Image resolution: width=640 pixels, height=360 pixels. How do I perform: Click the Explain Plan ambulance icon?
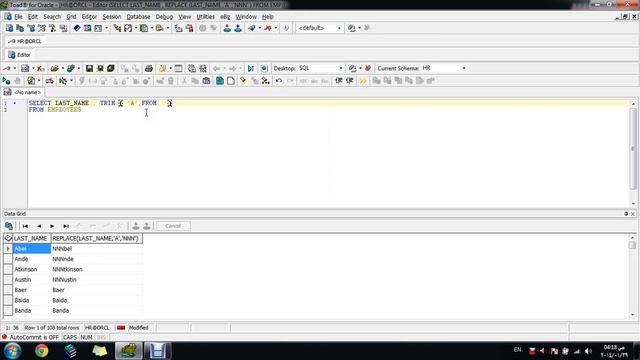click(49, 81)
